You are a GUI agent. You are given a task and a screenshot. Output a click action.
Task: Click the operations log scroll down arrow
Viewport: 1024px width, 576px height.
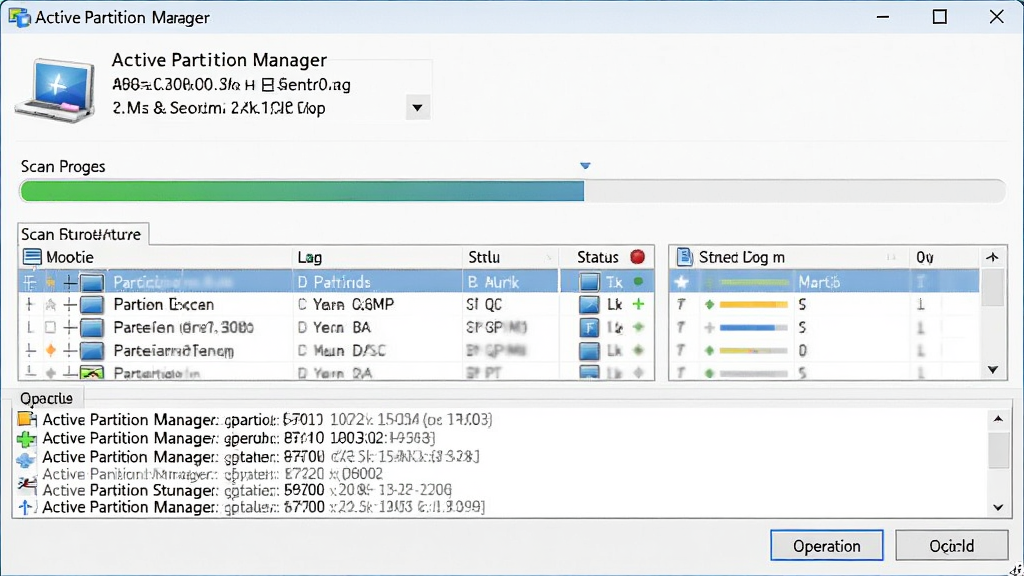[998, 507]
